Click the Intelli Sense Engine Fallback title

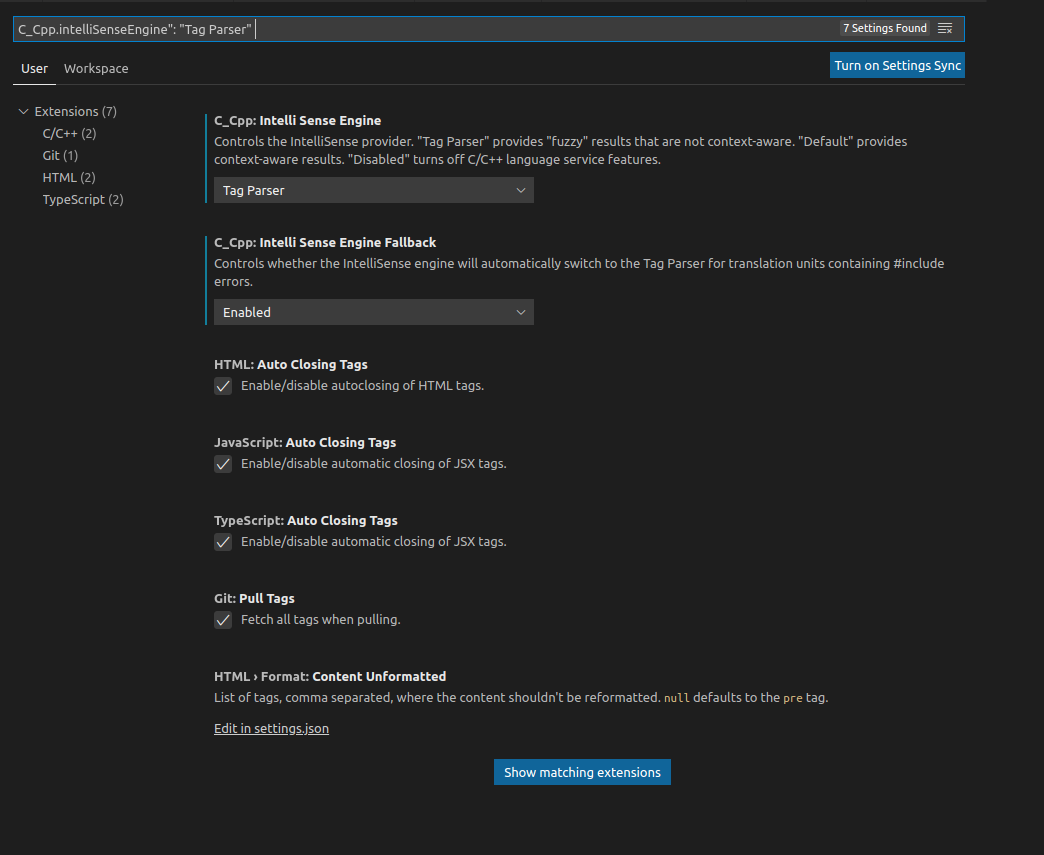pos(325,242)
